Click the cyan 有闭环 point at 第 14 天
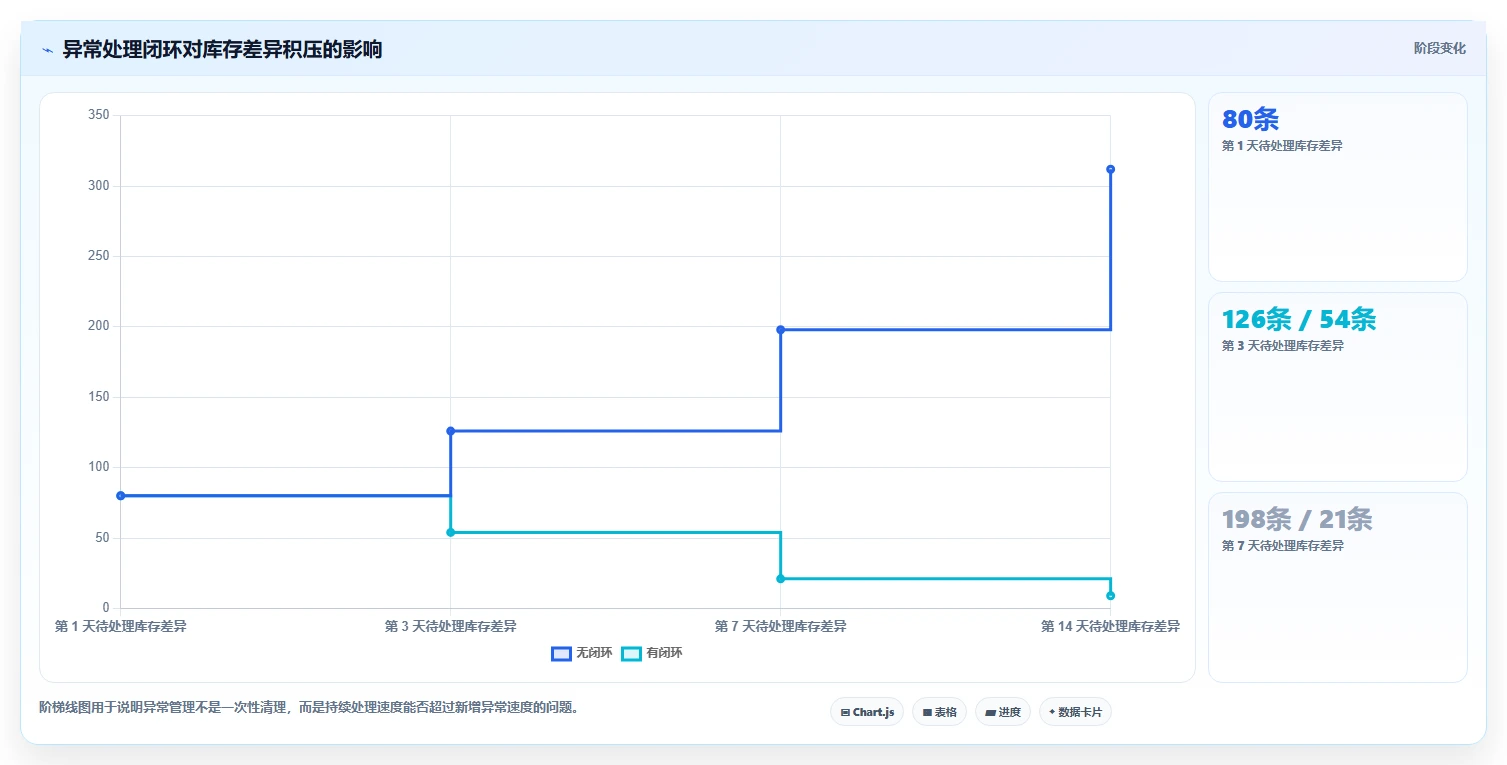Image resolution: width=1507 pixels, height=765 pixels. click(x=1110, y=596)
